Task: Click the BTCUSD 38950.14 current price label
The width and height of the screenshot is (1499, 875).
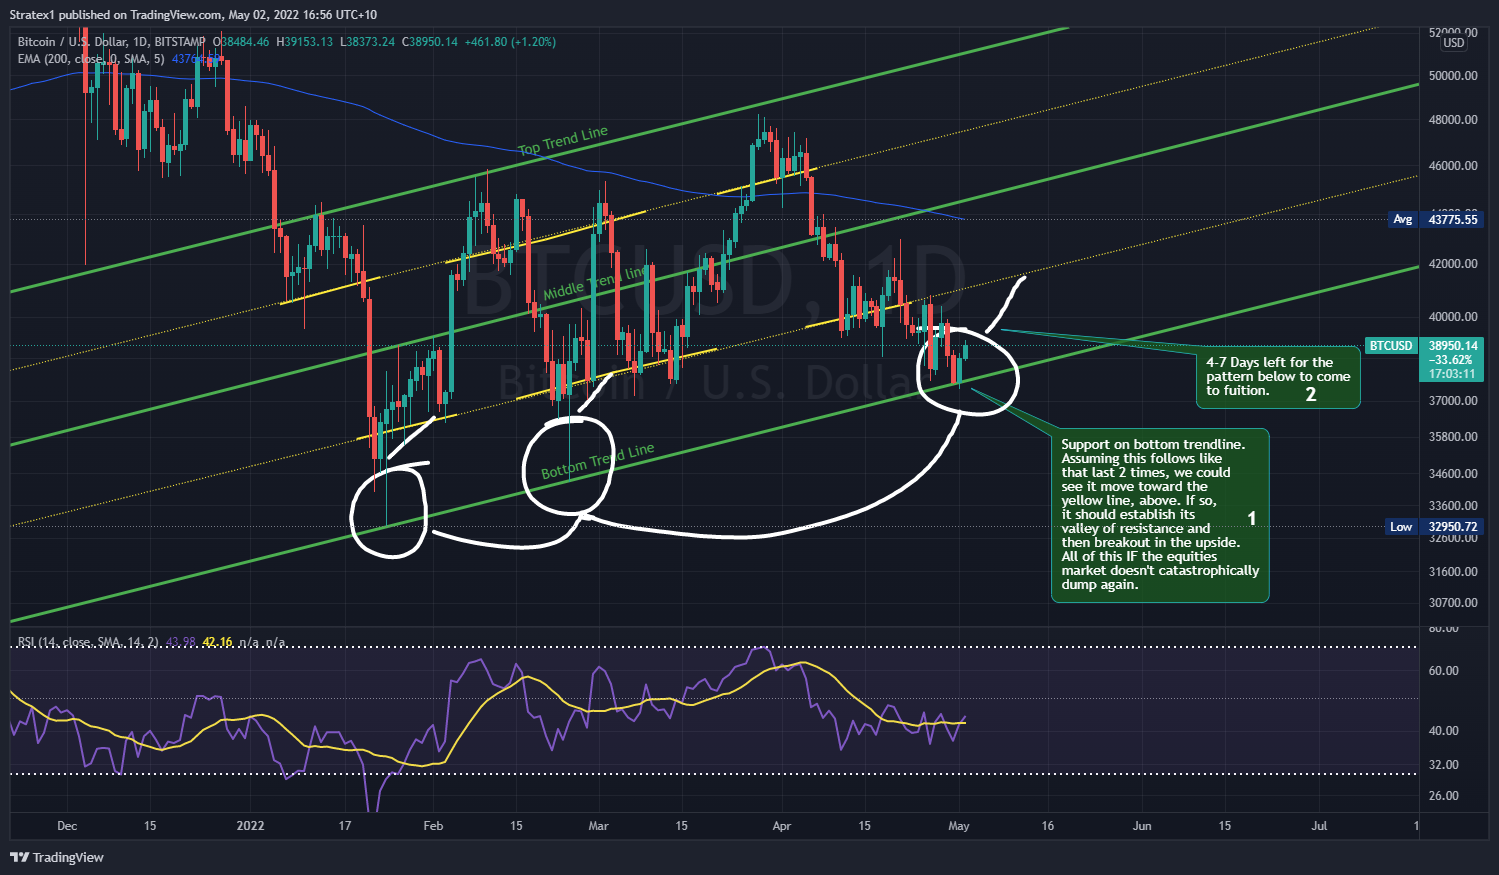Action: click(1424, 346)
